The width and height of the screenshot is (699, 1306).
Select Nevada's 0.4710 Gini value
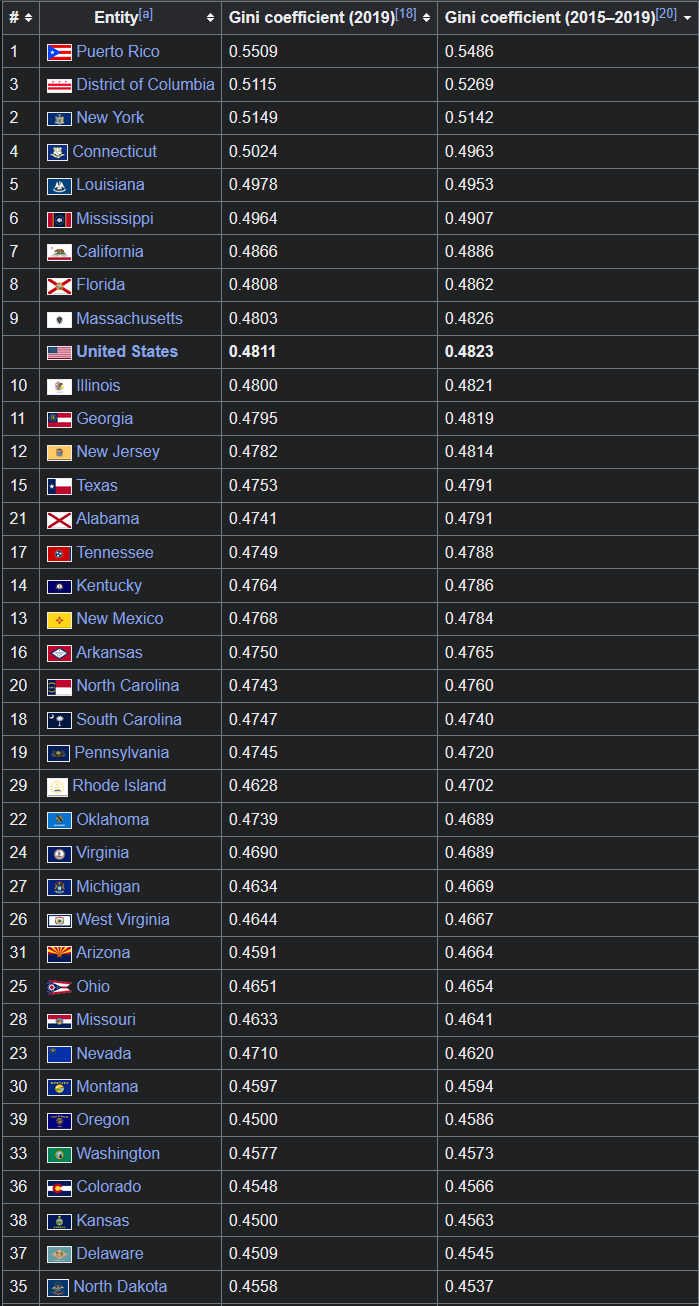click(x=253, y=1054)
